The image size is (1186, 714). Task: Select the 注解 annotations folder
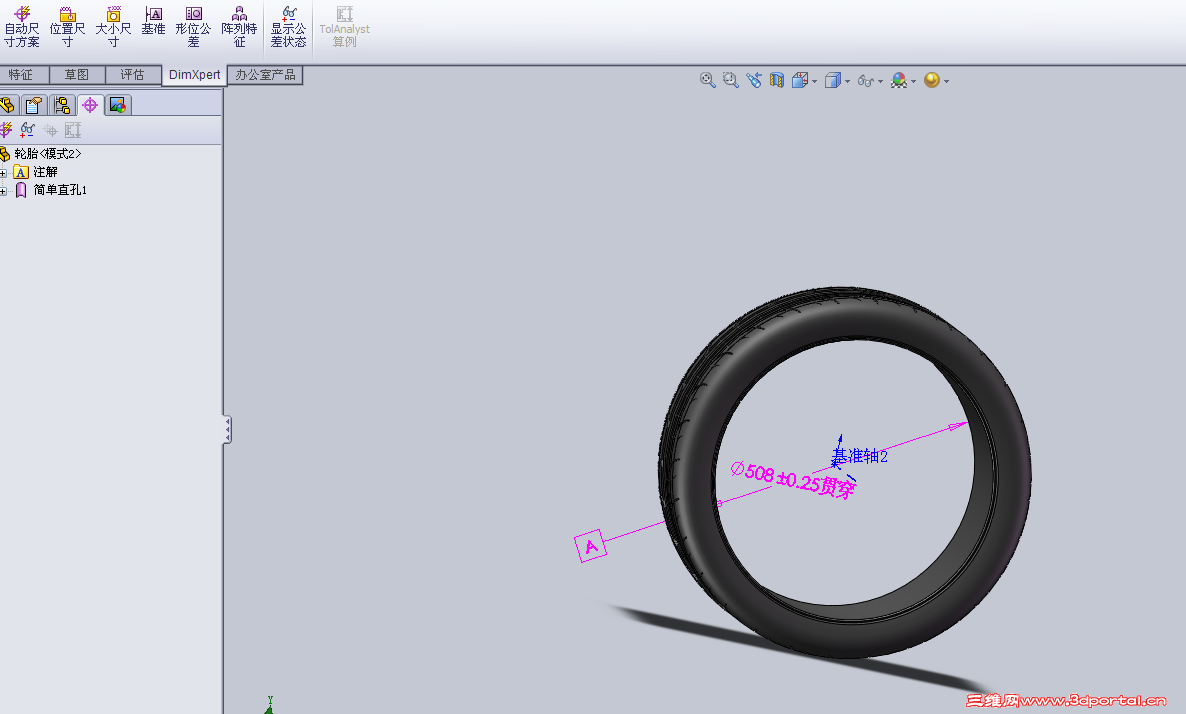(x=36, y=172)
